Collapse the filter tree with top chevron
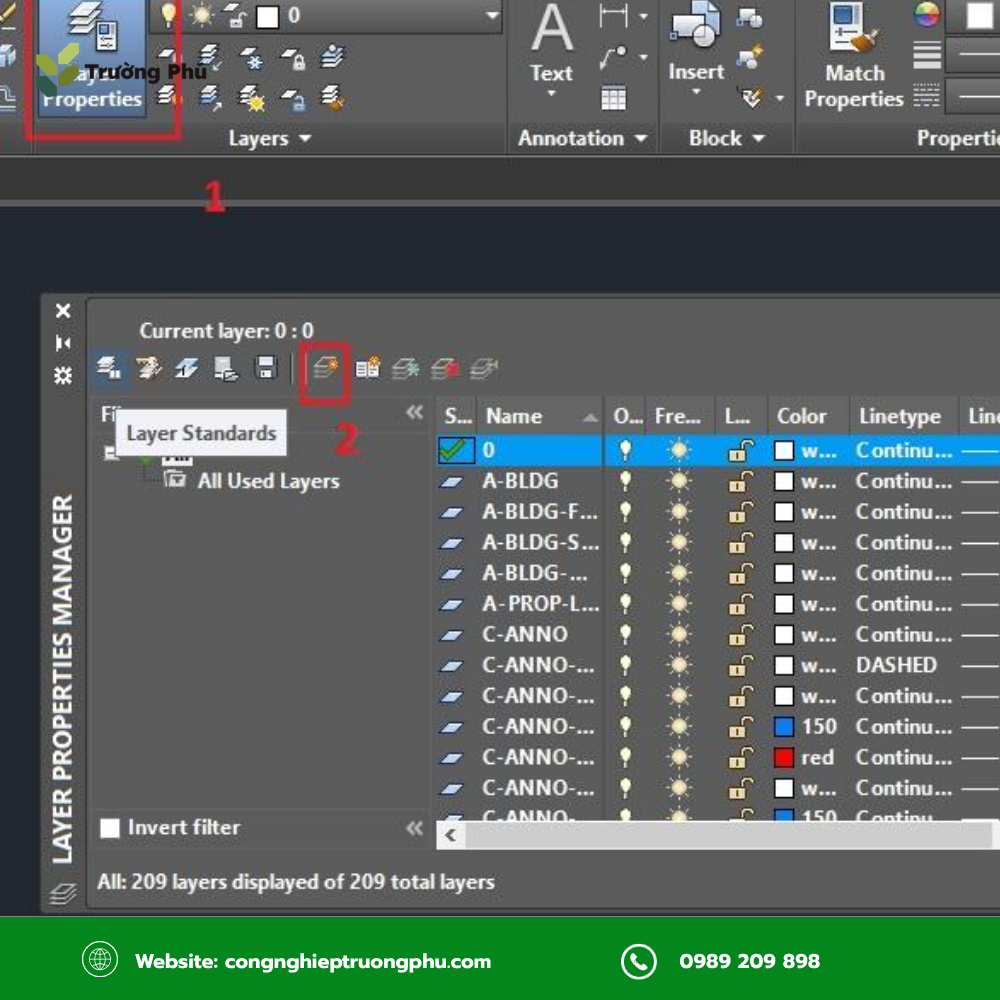Image resolution: width=1000 pixels, height=1000 pixels. (415, 413)
